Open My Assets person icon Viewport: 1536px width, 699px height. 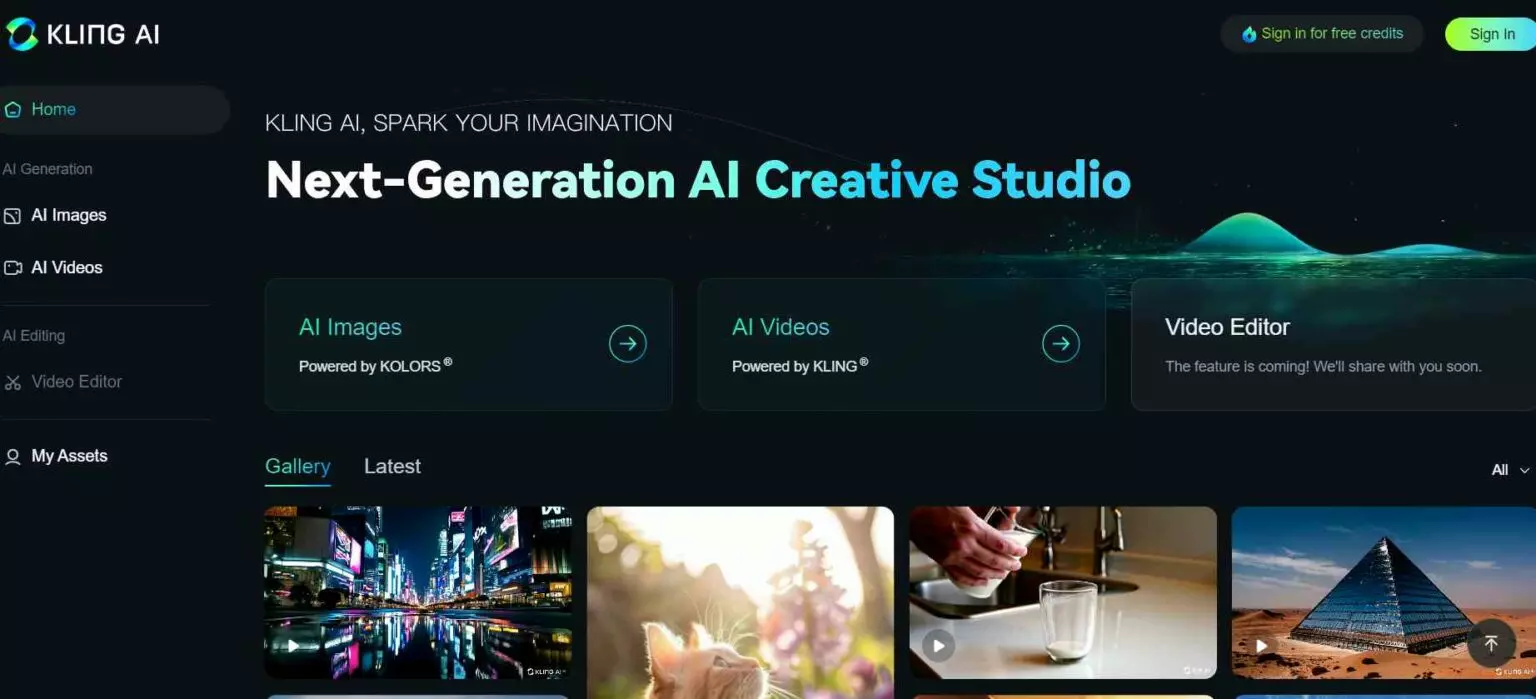[13, 457]
